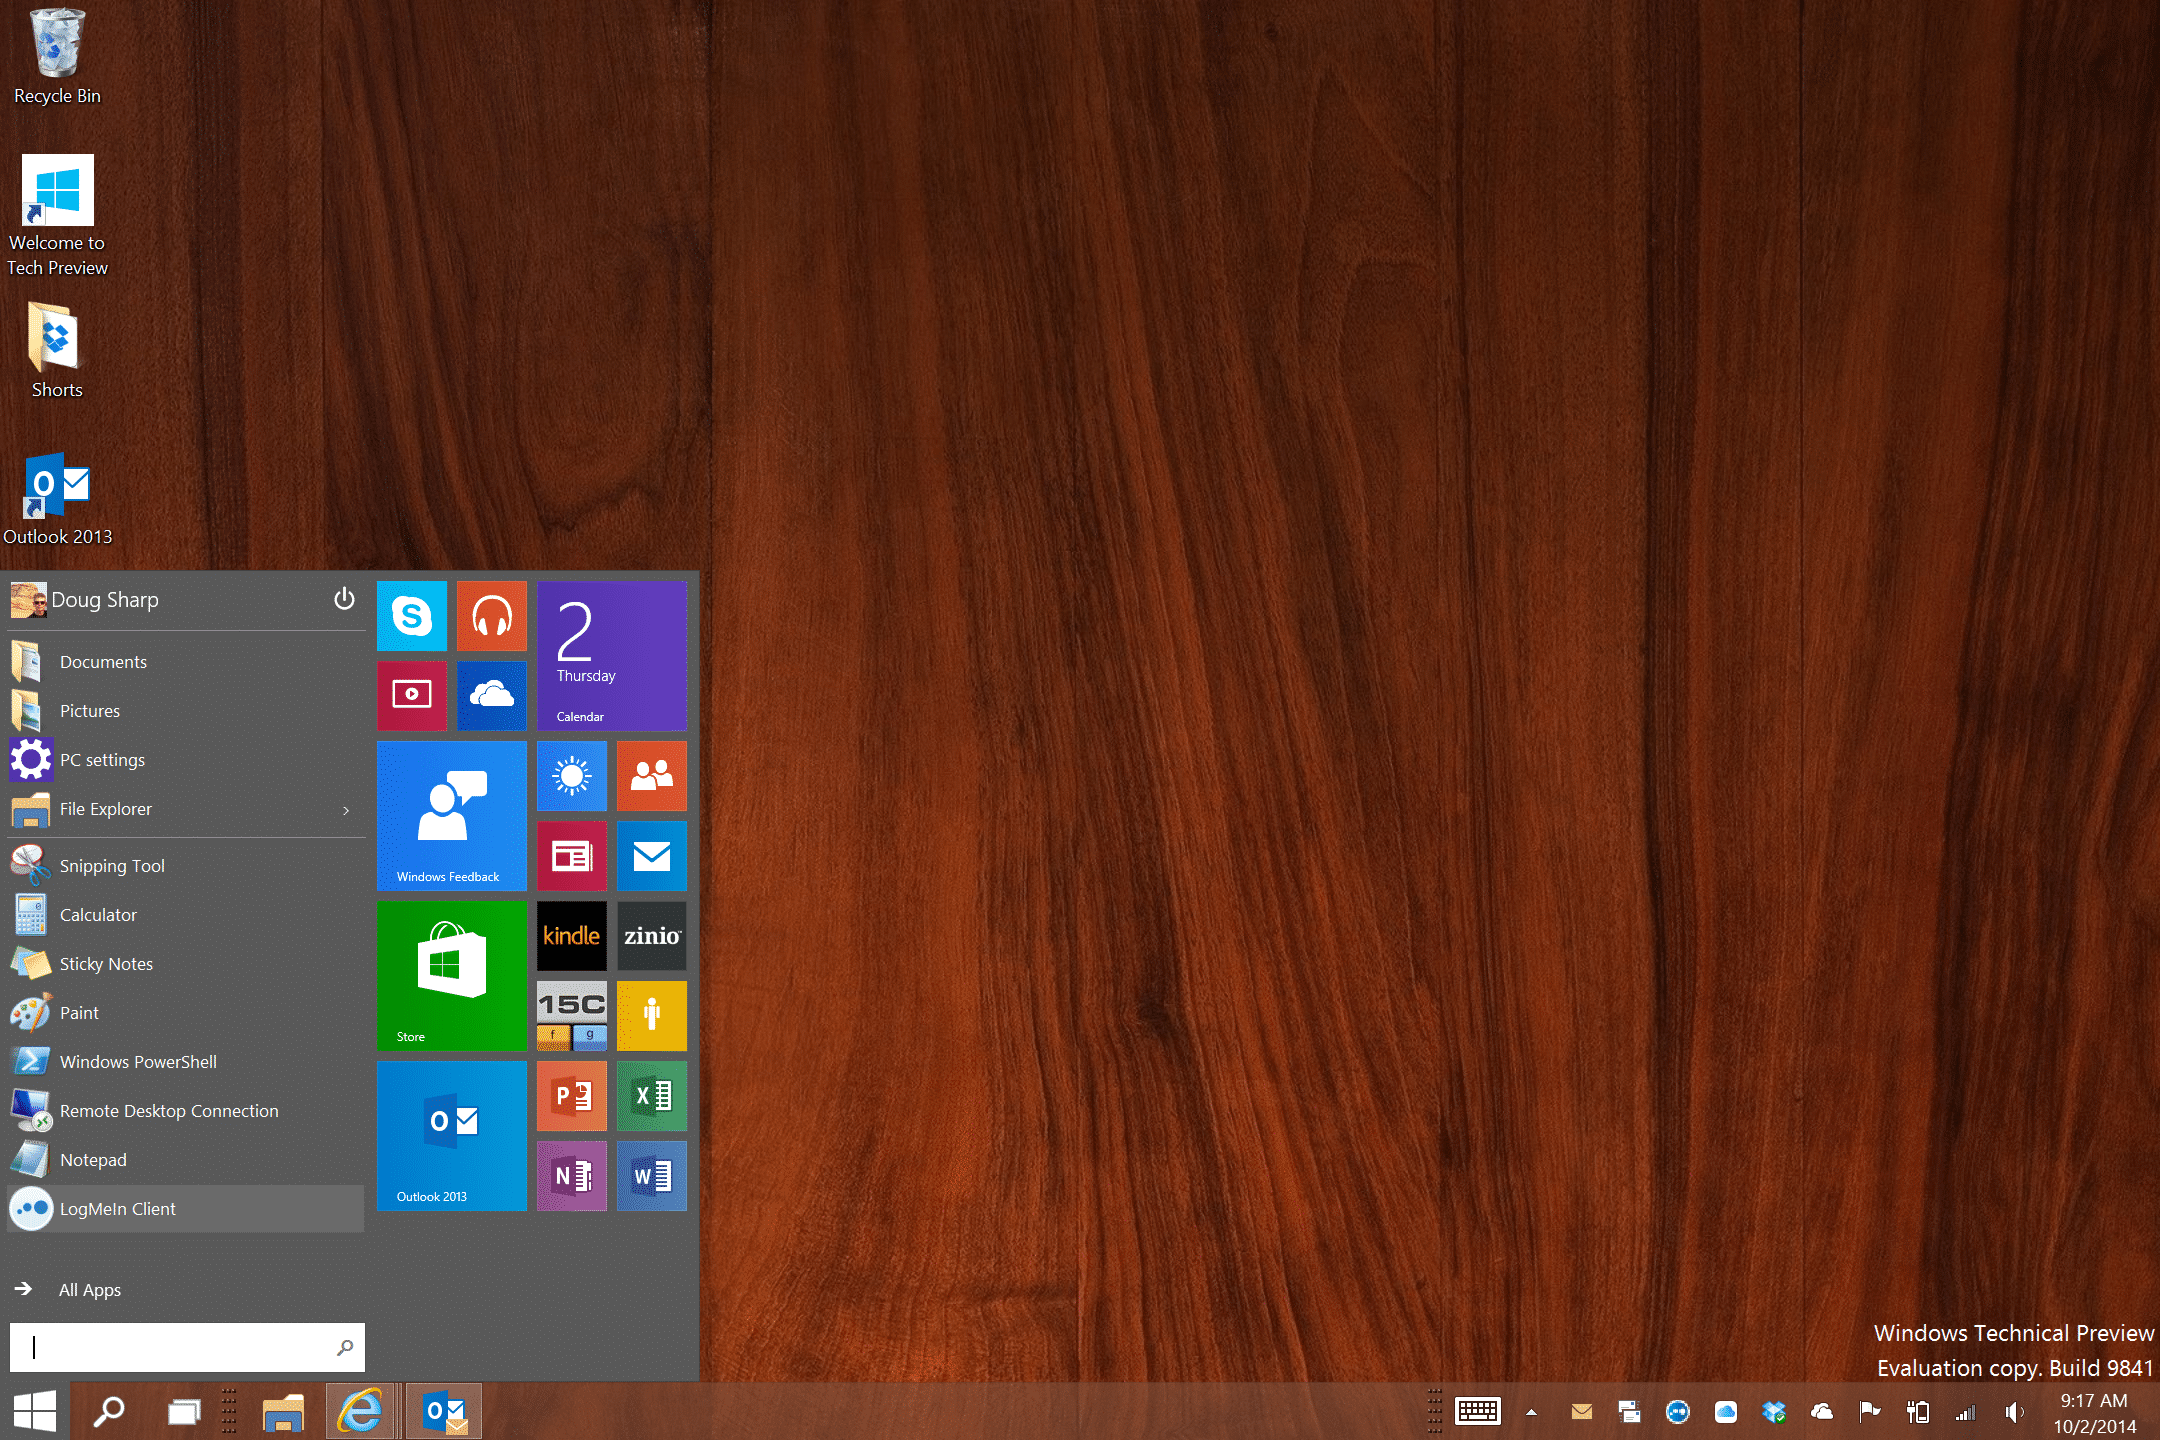Click the Dropbox tray icon
The width and height of the screenshot is (2160, 1440).
[1774, 1411]
